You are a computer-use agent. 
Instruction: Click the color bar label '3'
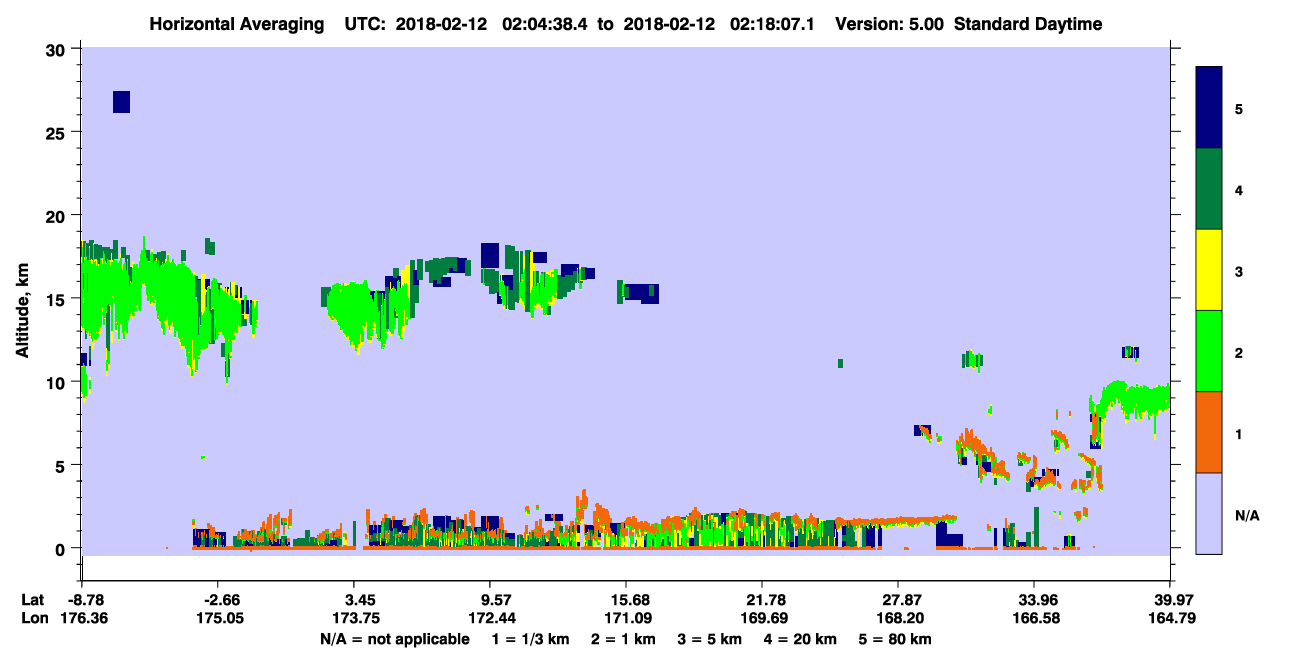click(1239, 271)
